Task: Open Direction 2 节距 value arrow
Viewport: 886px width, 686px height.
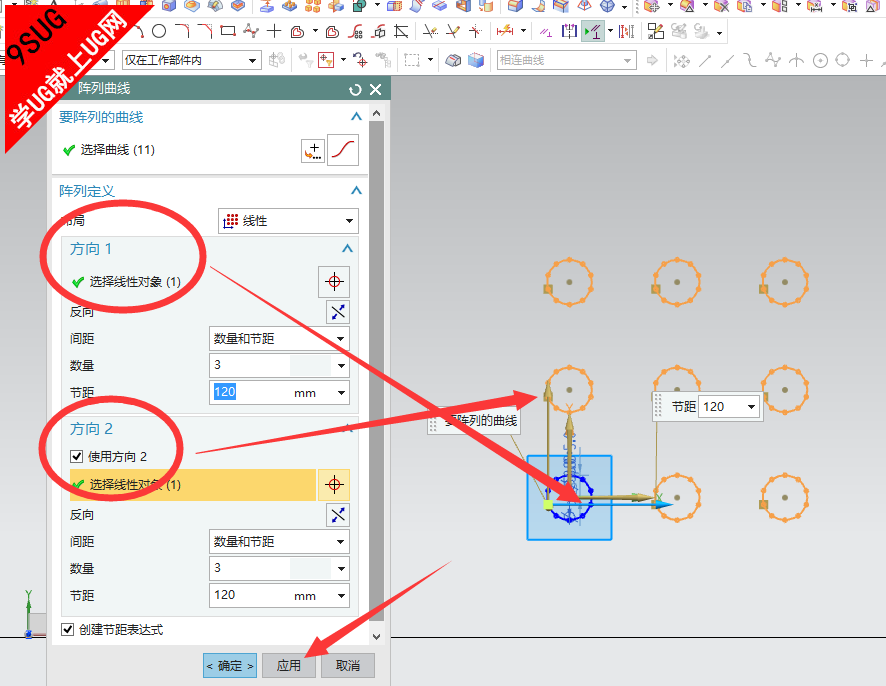Action: pos(341,596)
